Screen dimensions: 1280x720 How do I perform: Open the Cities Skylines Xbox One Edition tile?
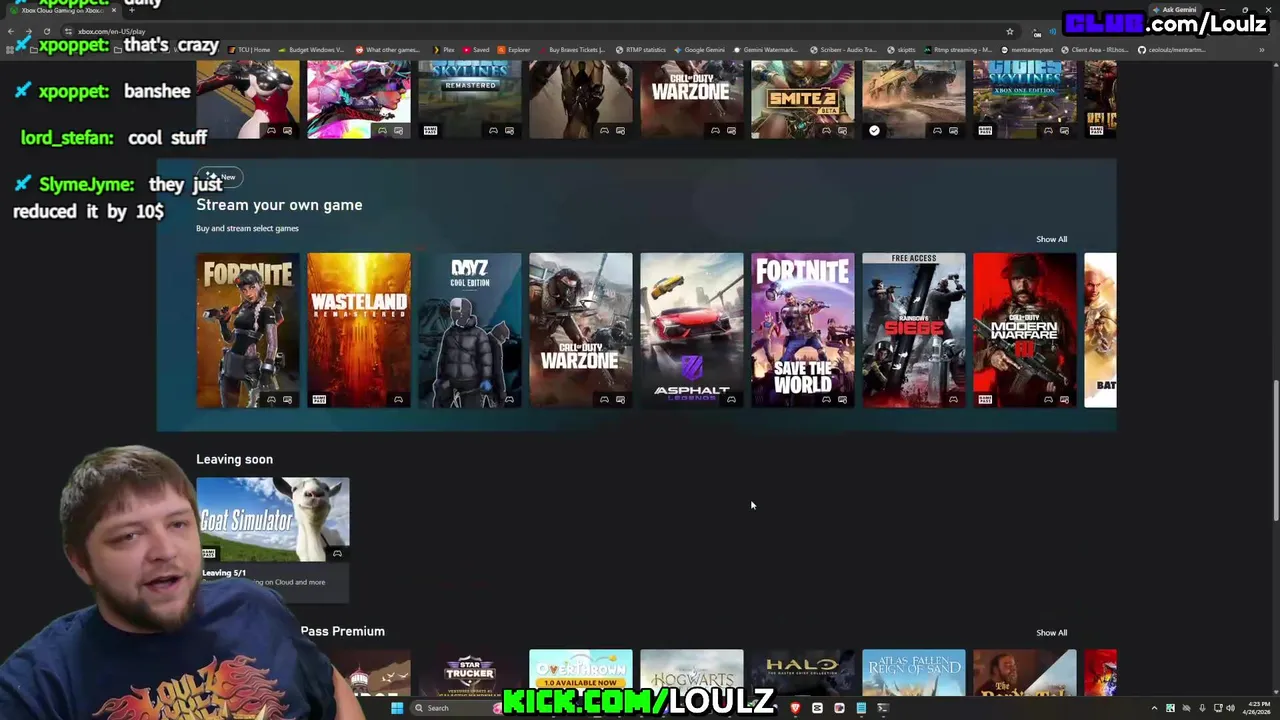tap(1024, 99)
